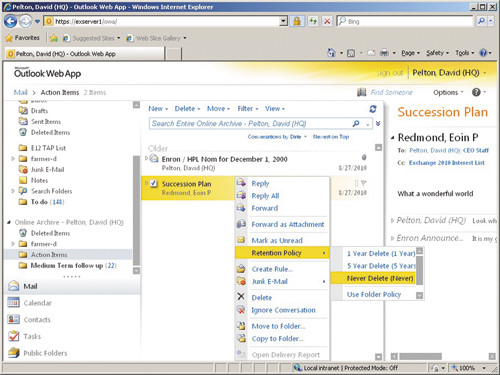Viewport: 500px width, 375px height.
Task: Open Favorites star button
Action: tap(23, 38)
